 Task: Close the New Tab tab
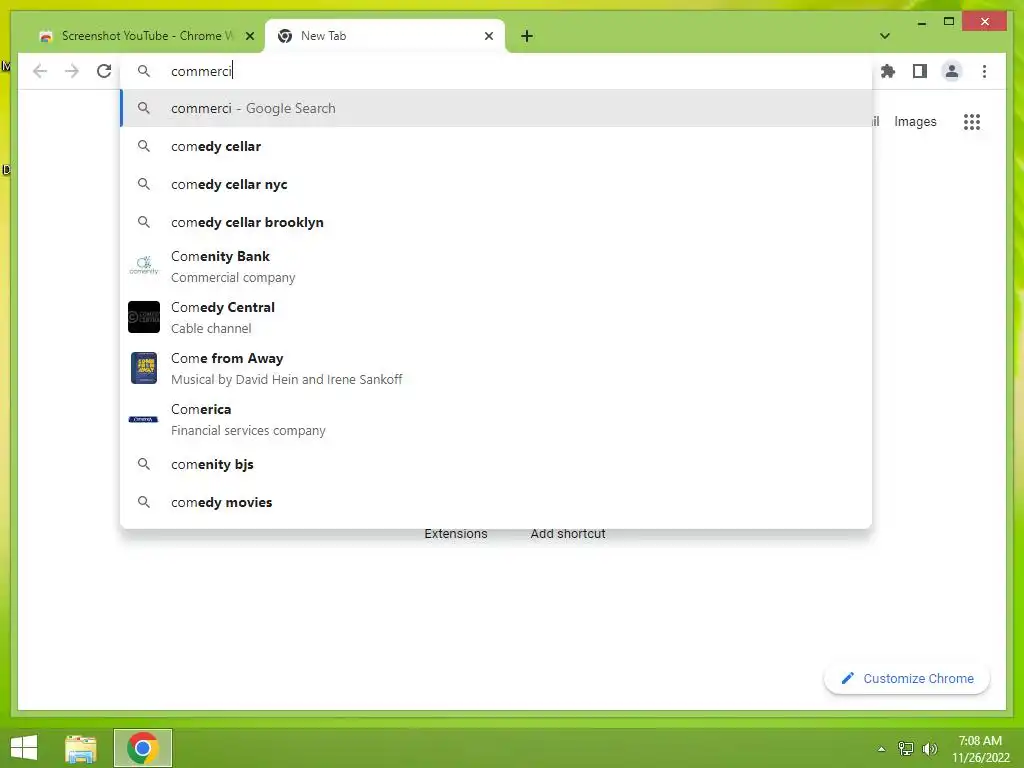pyautogui.click(x=488, y=36)
